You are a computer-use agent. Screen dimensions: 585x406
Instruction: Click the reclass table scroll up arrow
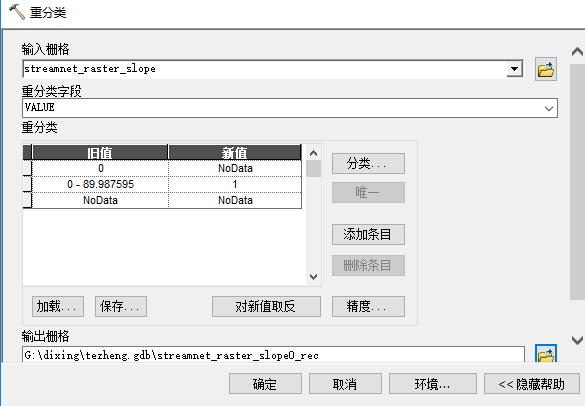click(x=313, y=153)
